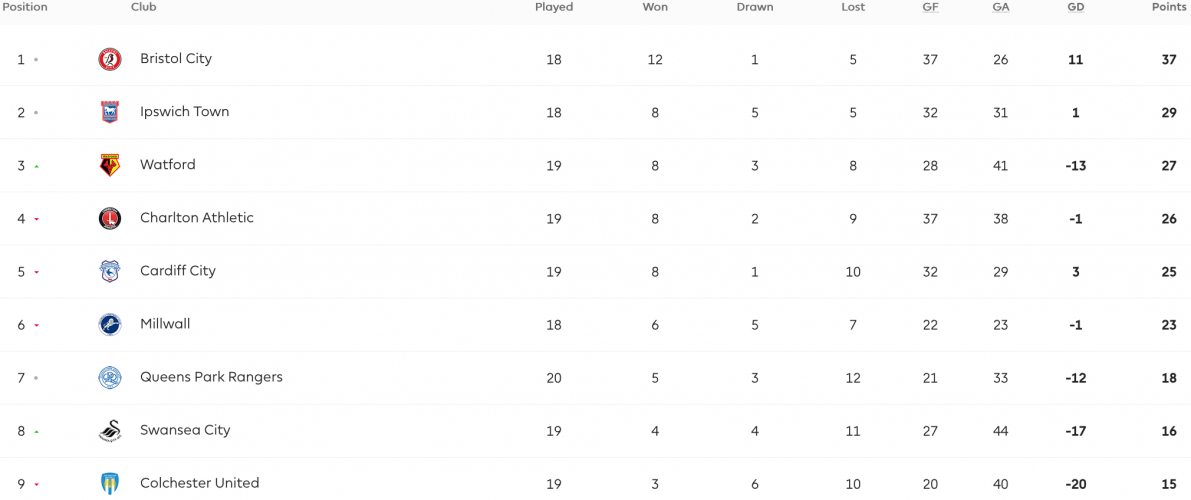Click the red down arrow beside position 4
This screenshot has width=1191, height=500.
pos(36,220)
